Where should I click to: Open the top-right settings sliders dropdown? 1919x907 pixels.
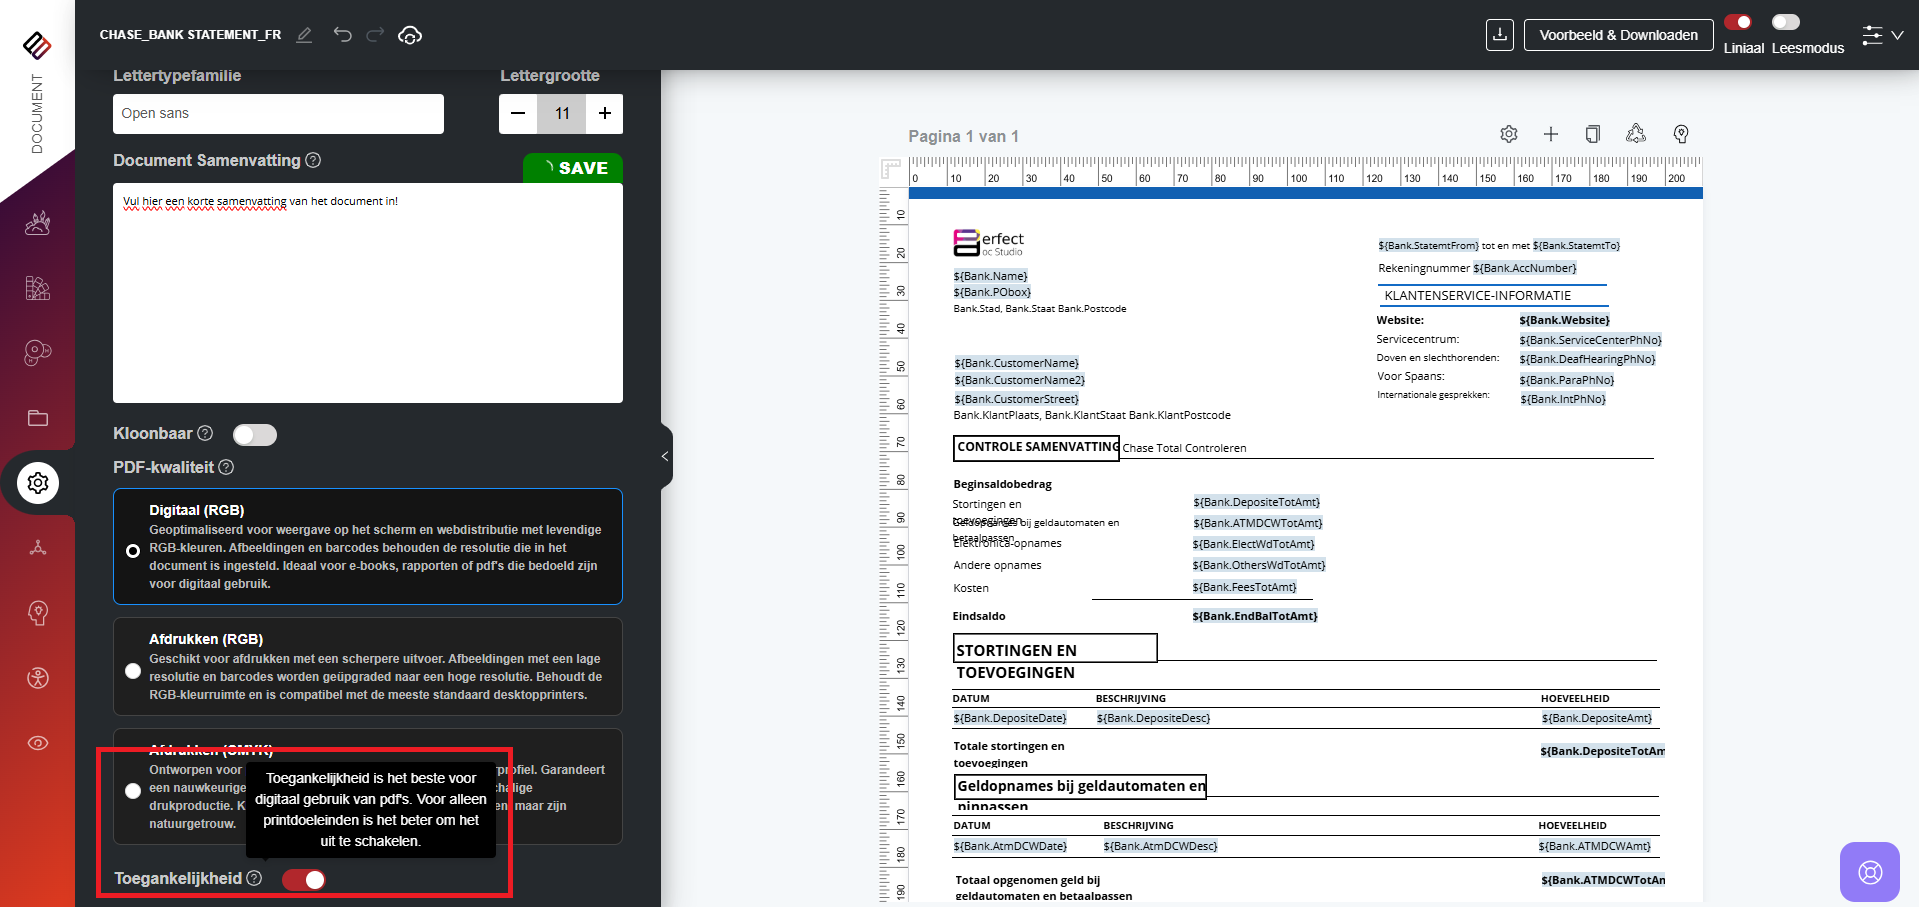point(1882,35)
